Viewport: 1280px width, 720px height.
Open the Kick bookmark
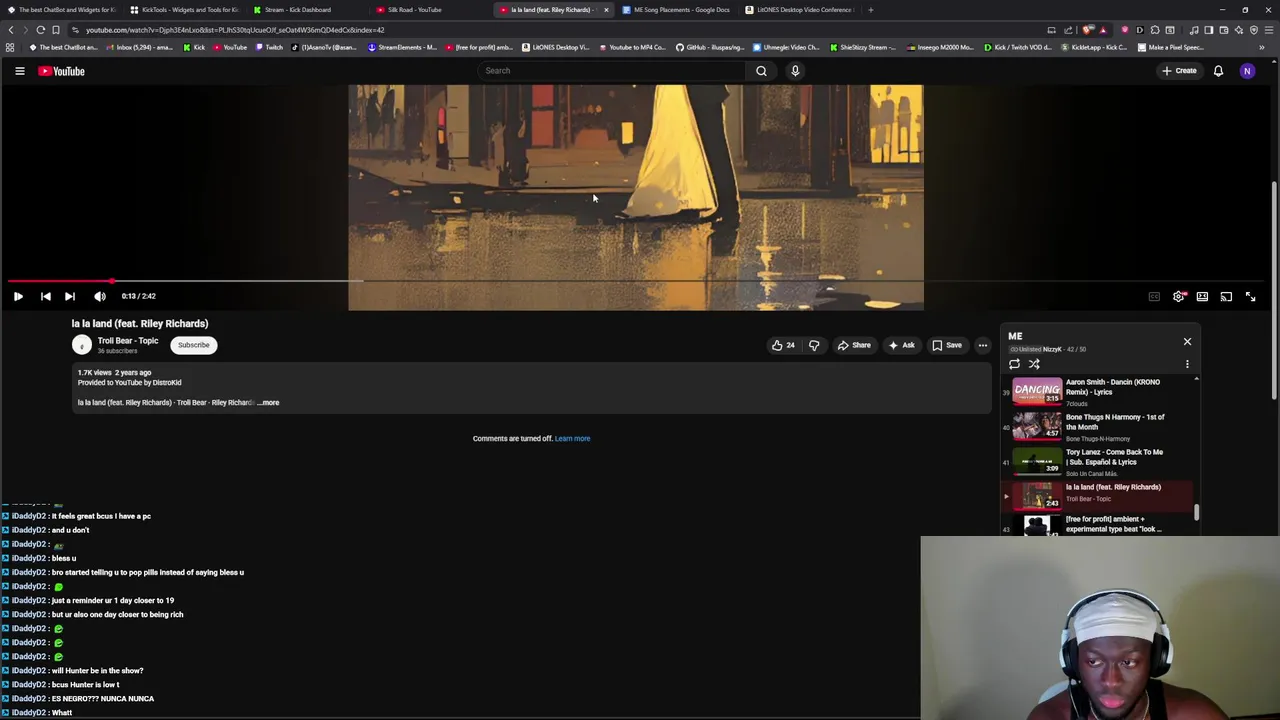coord(194,47)
